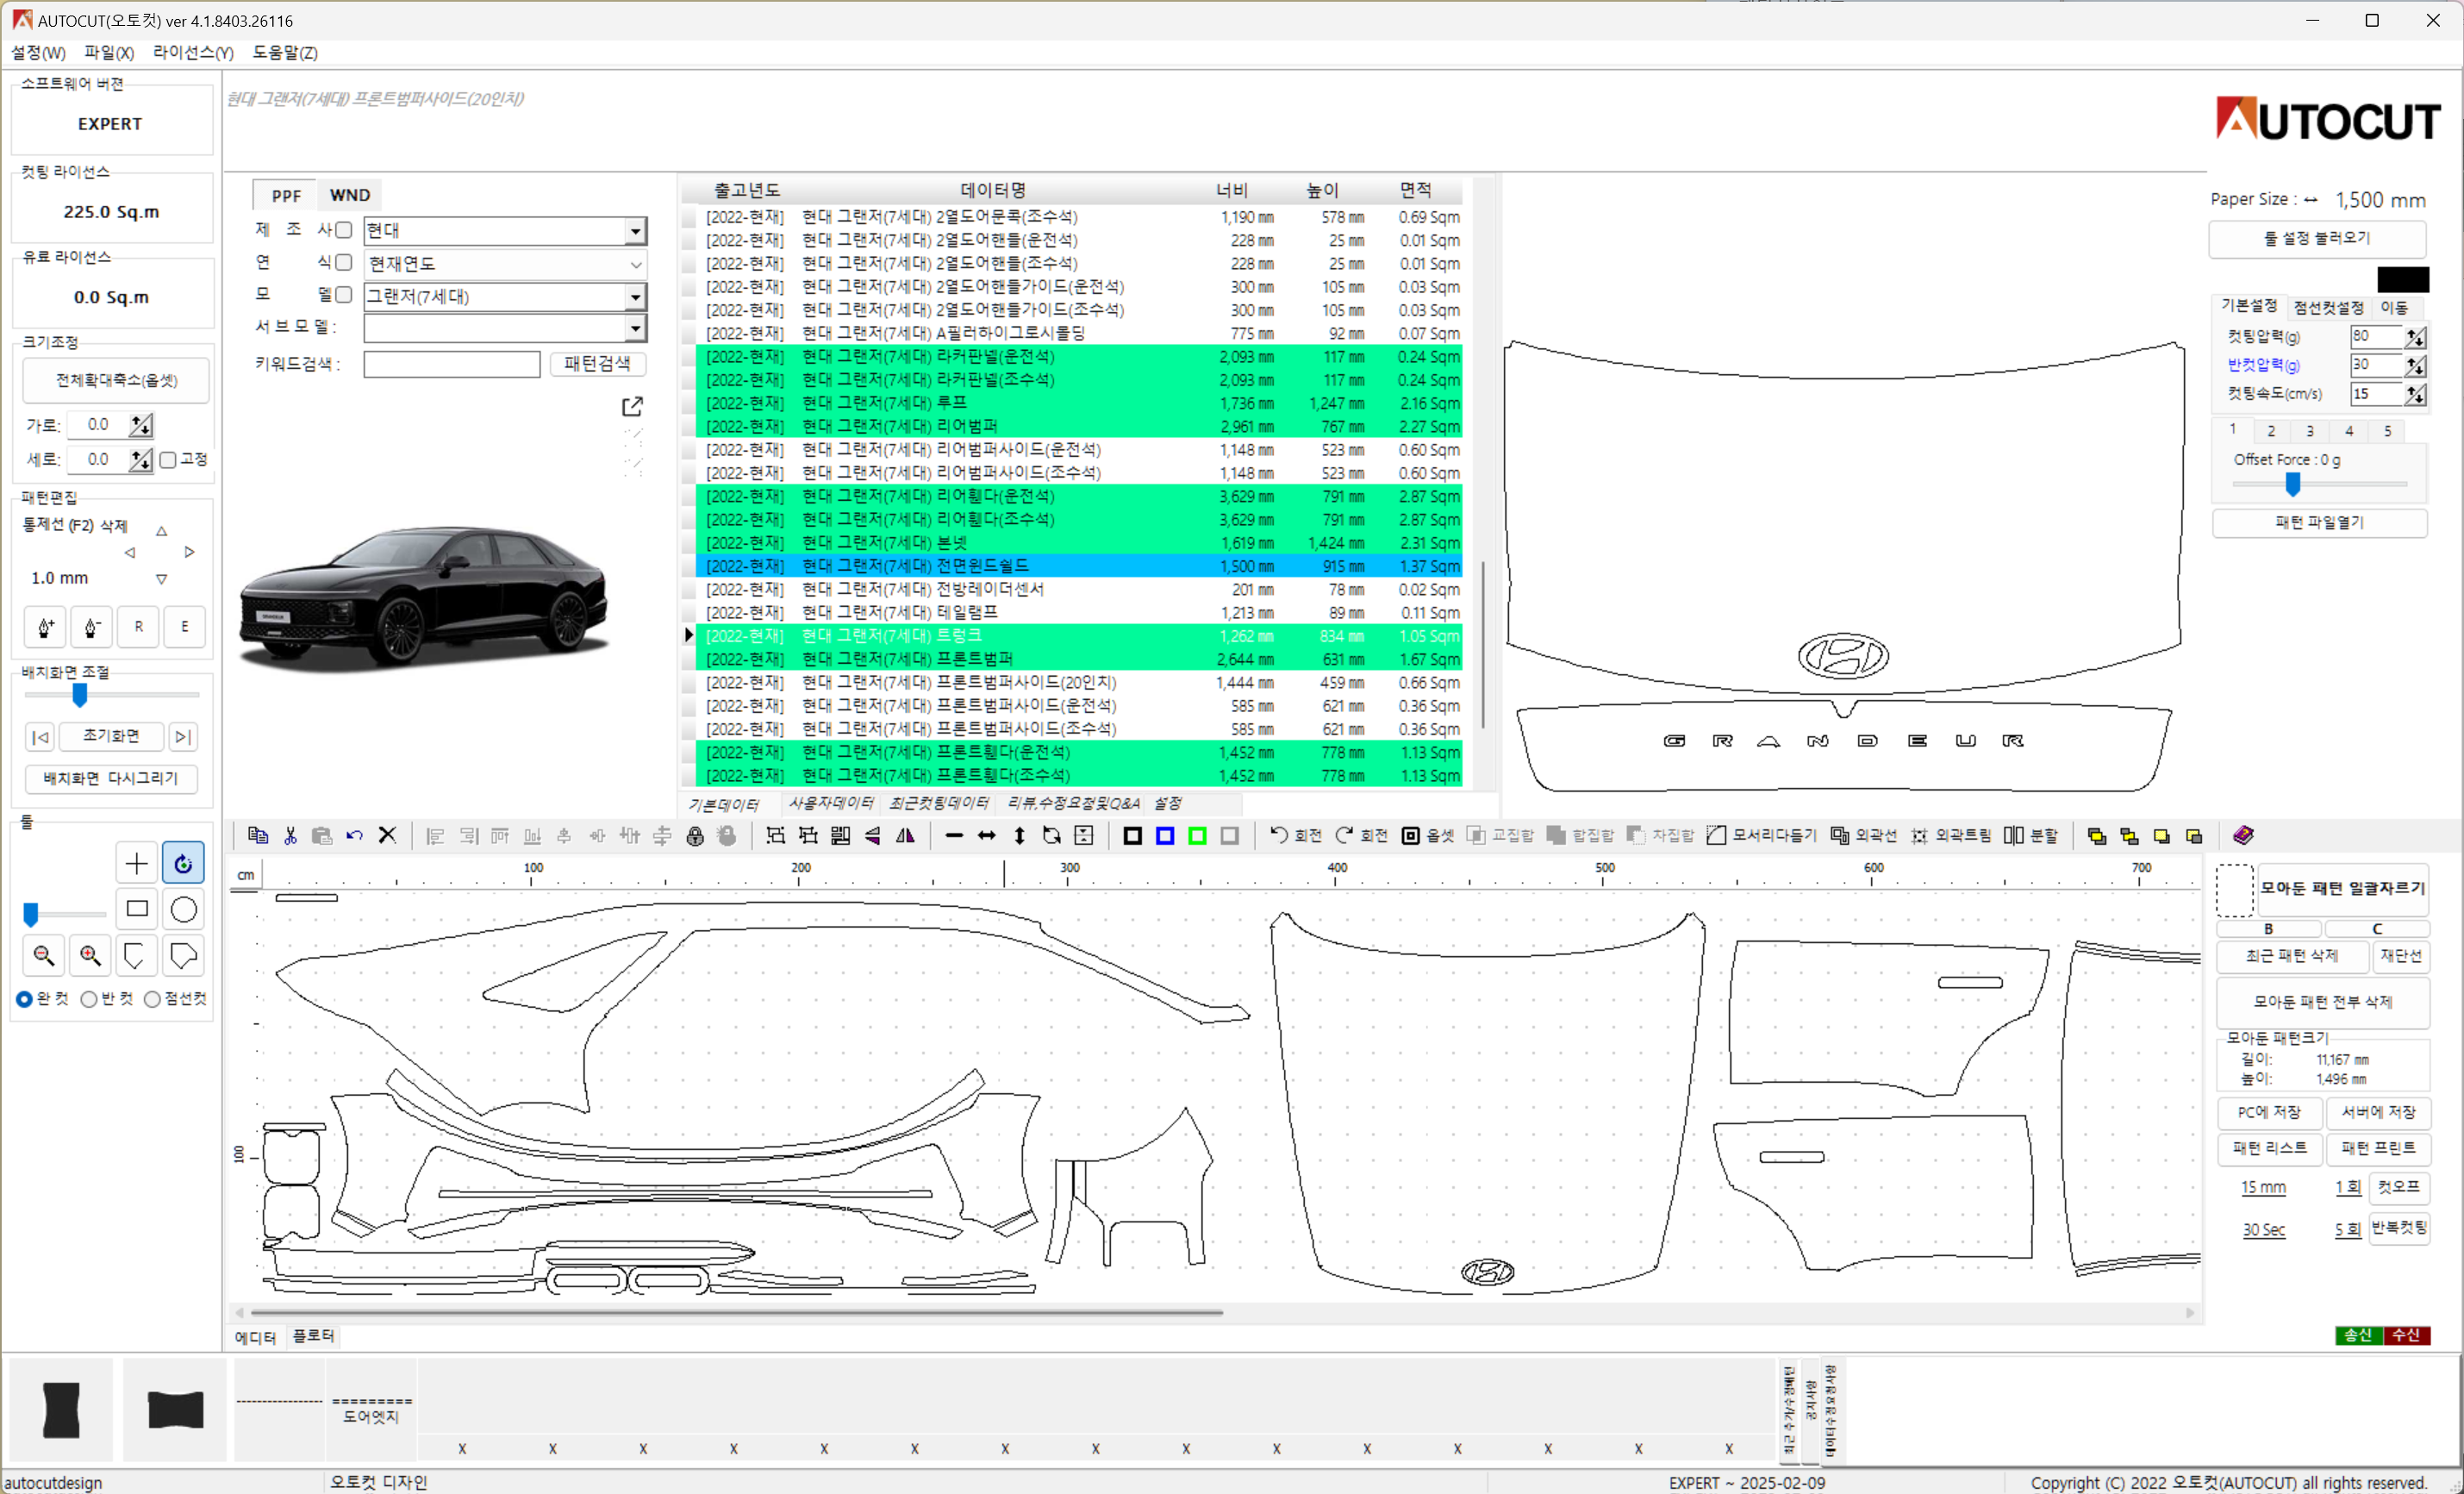
Task: Select the rotate tool with green dot
Action: (183, 863)
